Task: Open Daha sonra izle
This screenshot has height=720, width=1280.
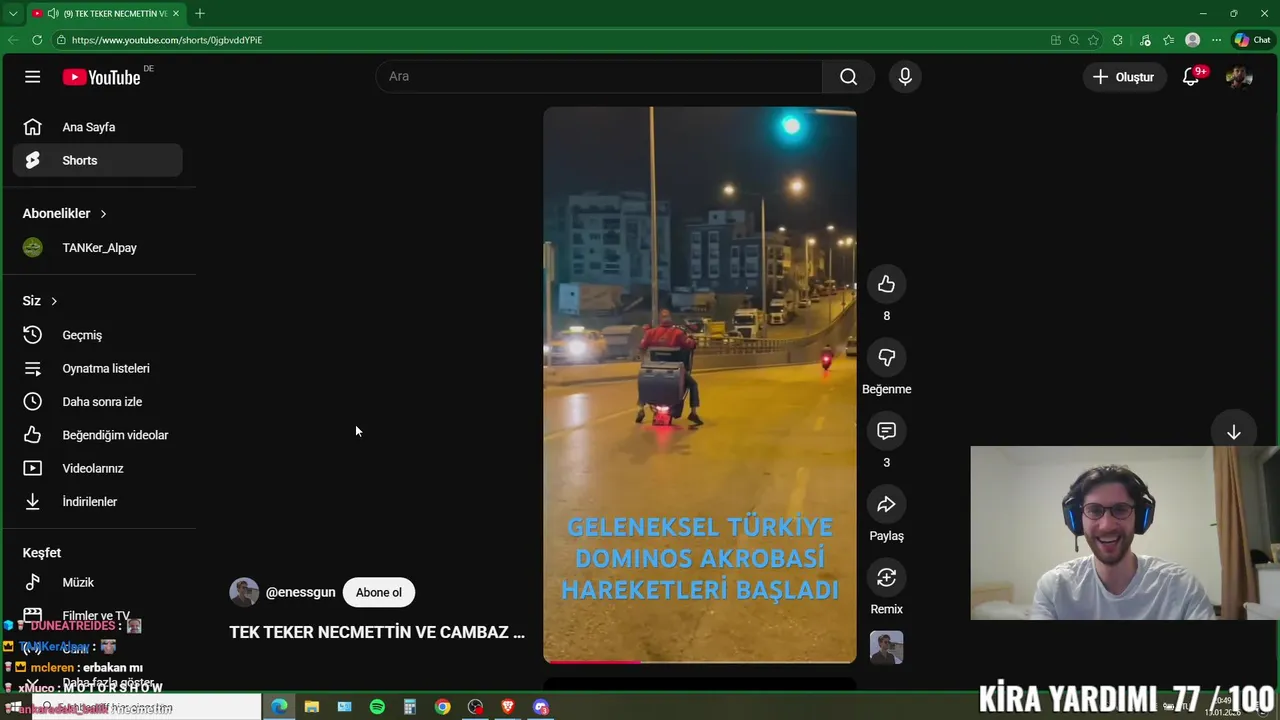Action: point(97,402)
